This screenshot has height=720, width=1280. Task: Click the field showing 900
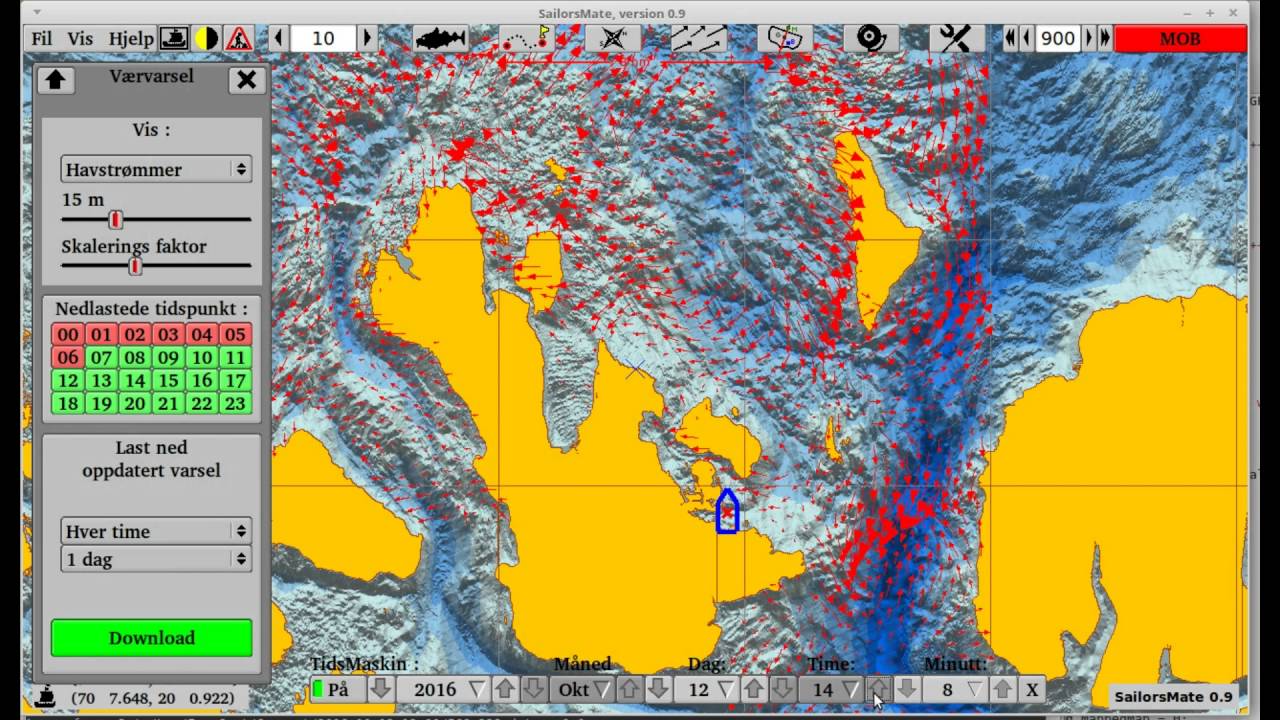pos(1058,39)
